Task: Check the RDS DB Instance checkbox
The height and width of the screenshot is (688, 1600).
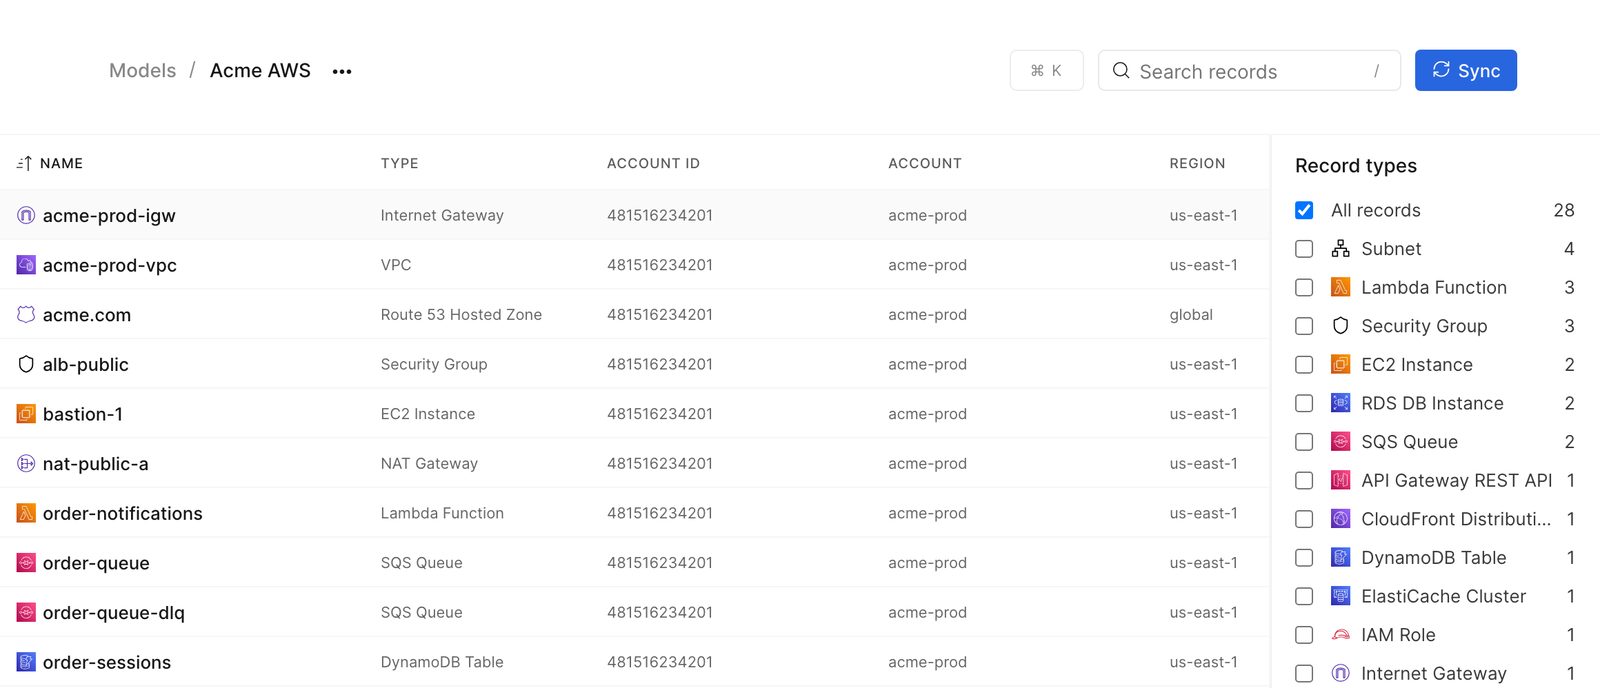Action: point(1304,403)
